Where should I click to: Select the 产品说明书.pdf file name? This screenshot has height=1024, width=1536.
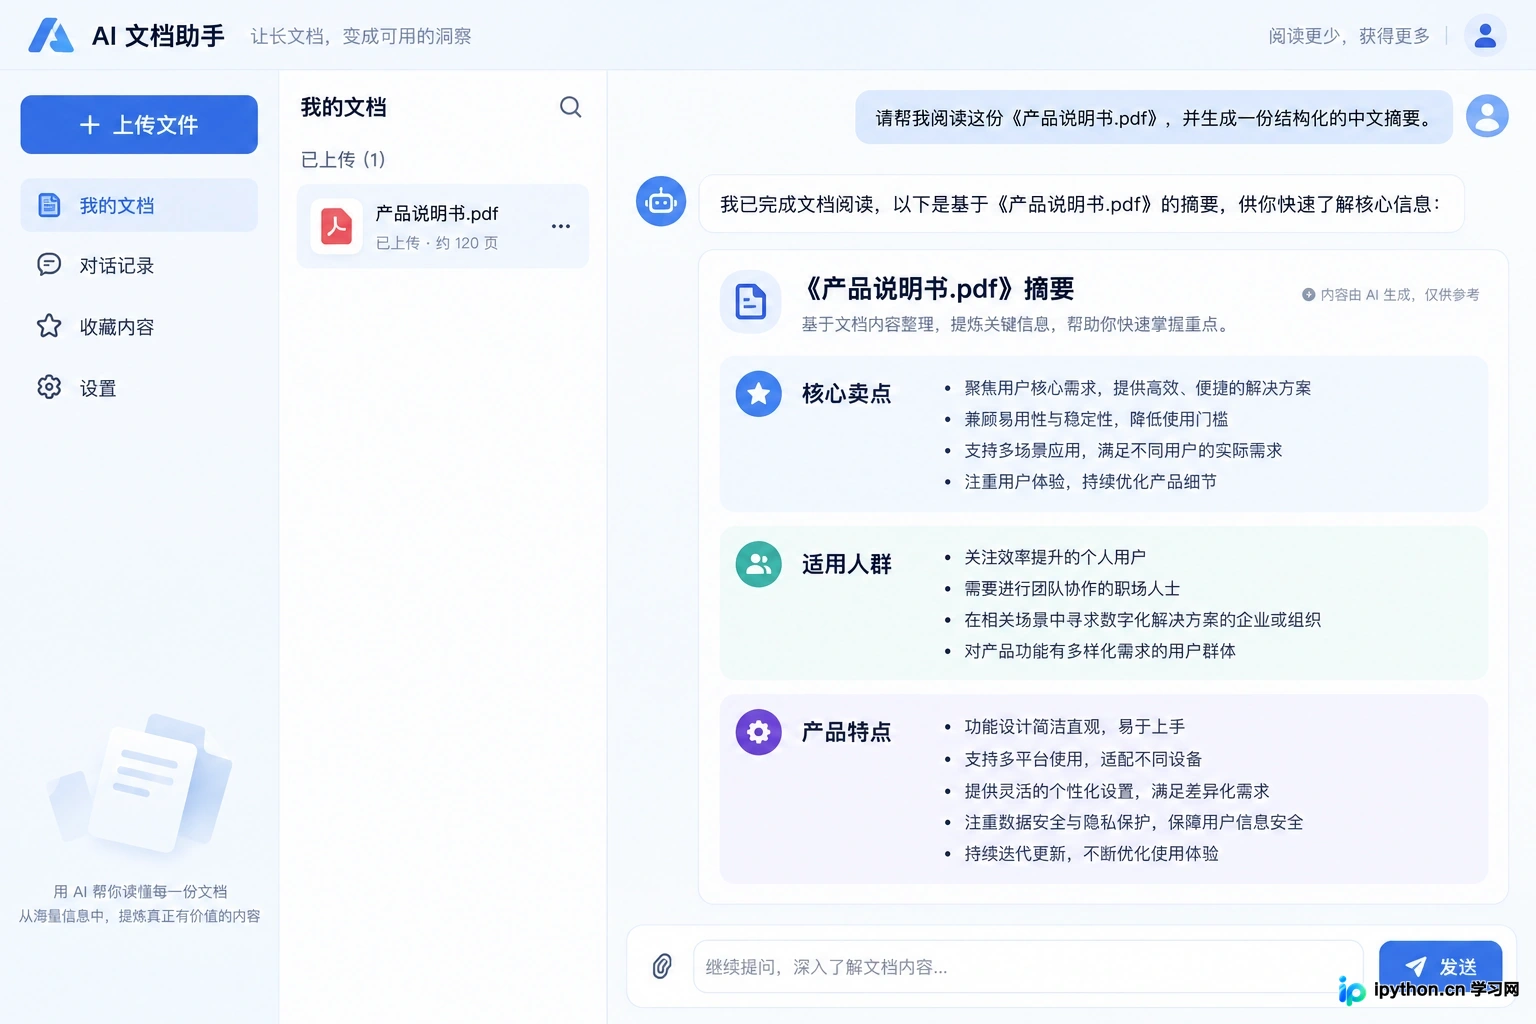[436, 213]
